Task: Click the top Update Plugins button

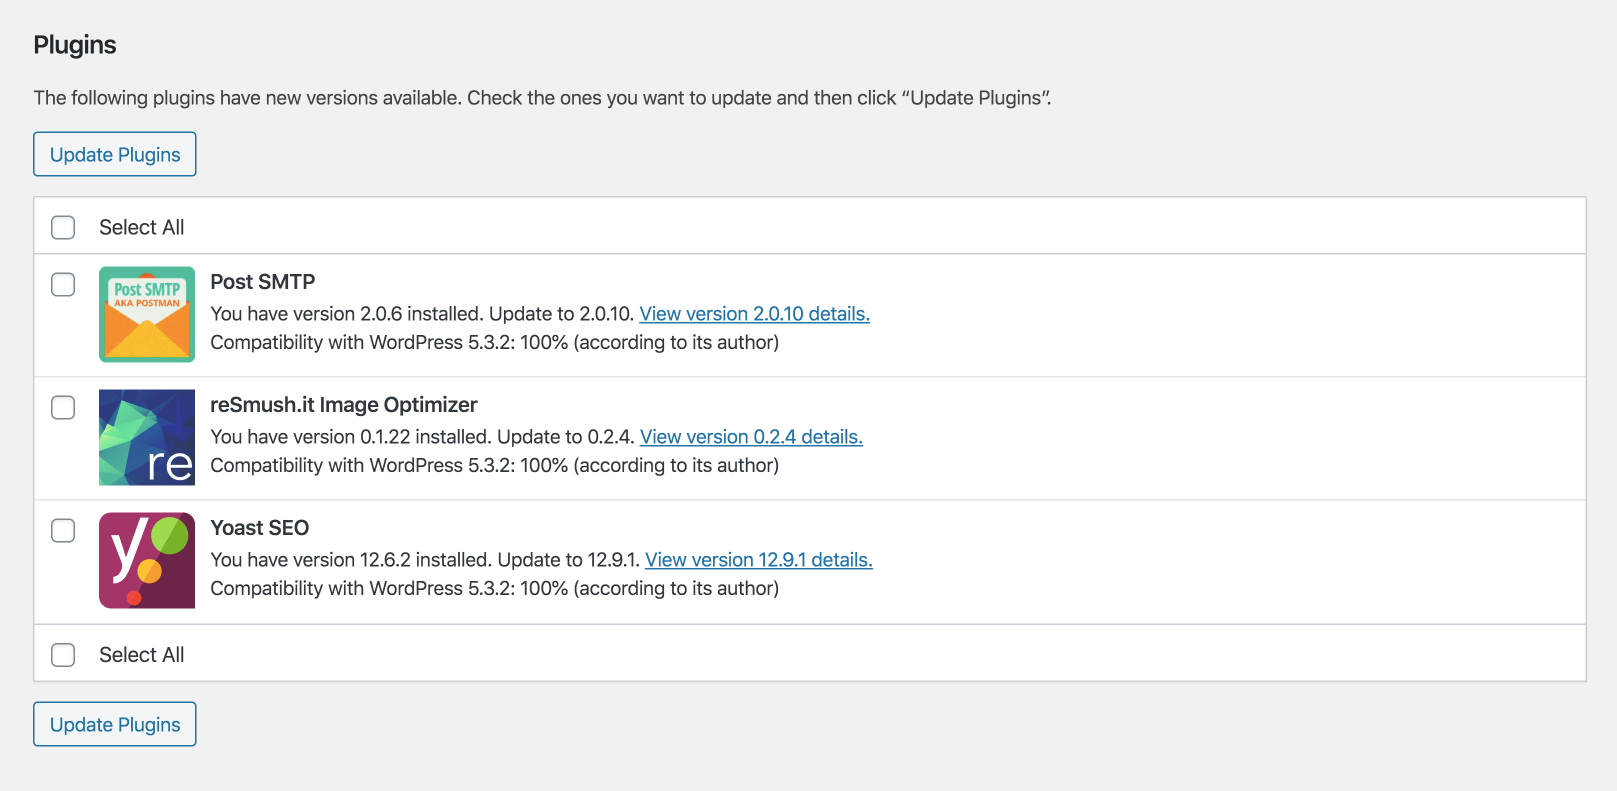Action: (x=115, y=154)
